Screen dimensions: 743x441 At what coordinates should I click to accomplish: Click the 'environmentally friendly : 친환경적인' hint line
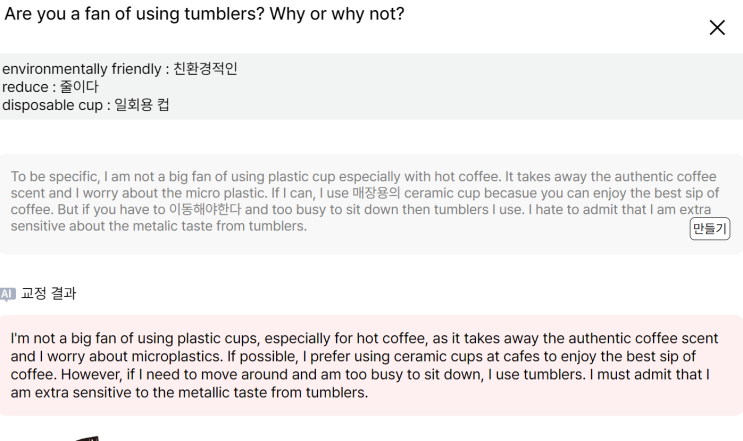119,69
